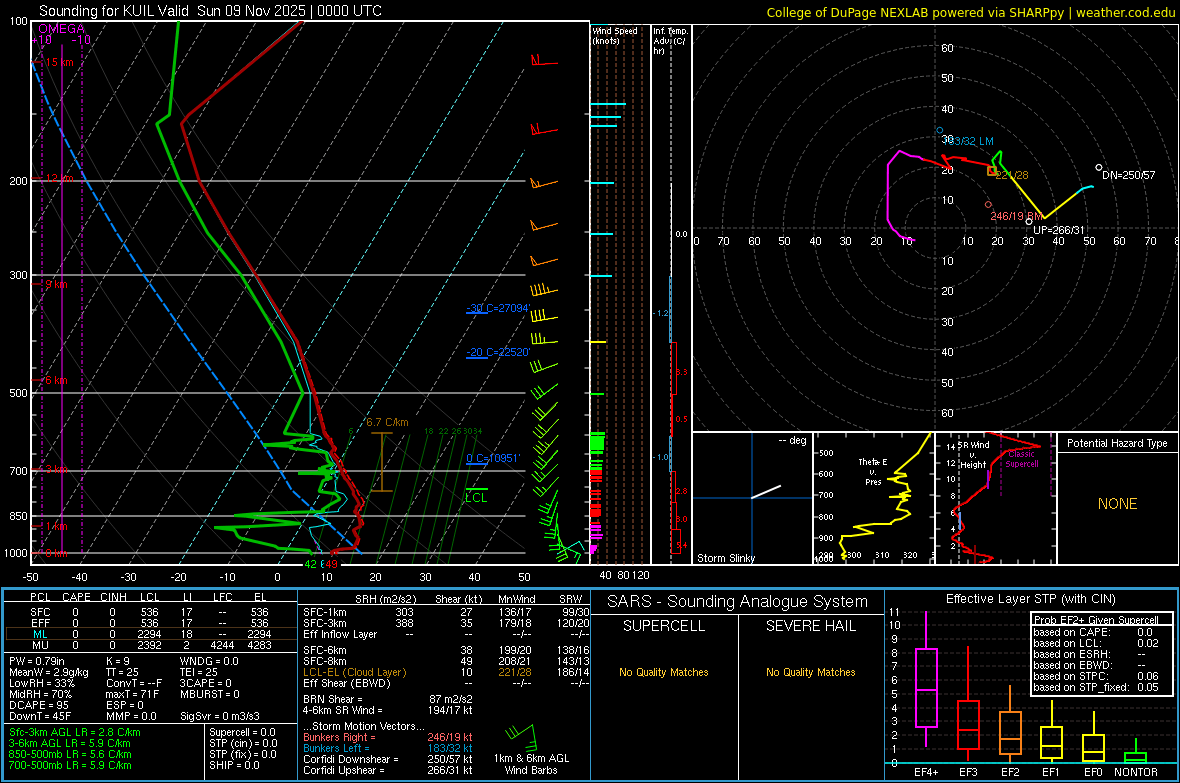
Task: Select the MU parcel row label
Action: coord(40,645)
